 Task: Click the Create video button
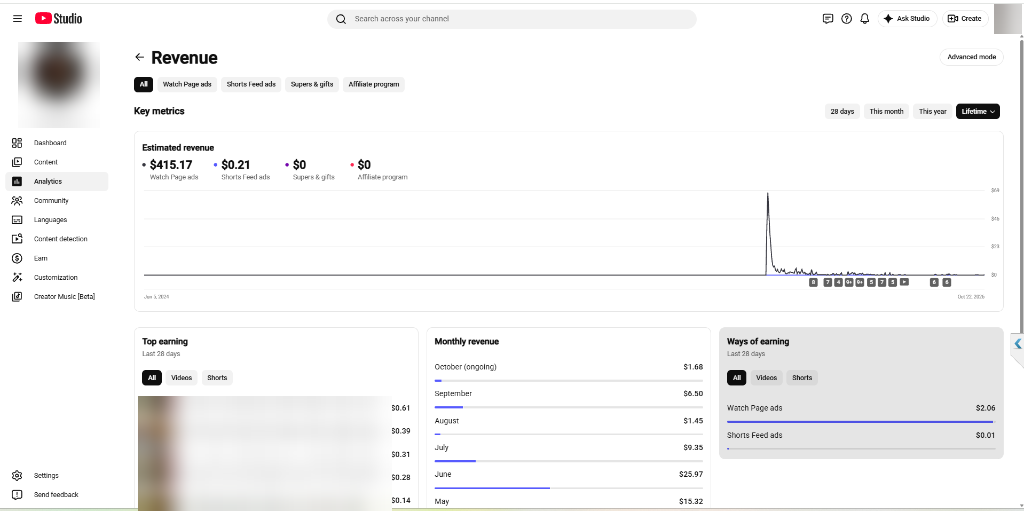tap(965, 19)
